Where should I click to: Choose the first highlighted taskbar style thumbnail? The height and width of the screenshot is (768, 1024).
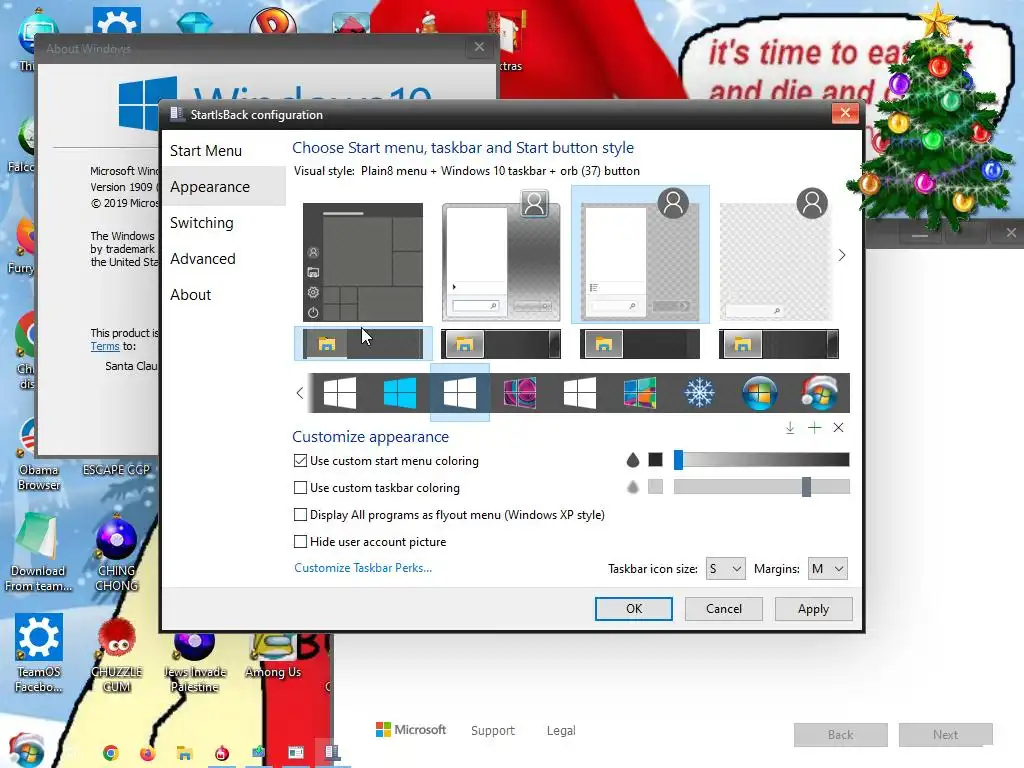(362, 344)
